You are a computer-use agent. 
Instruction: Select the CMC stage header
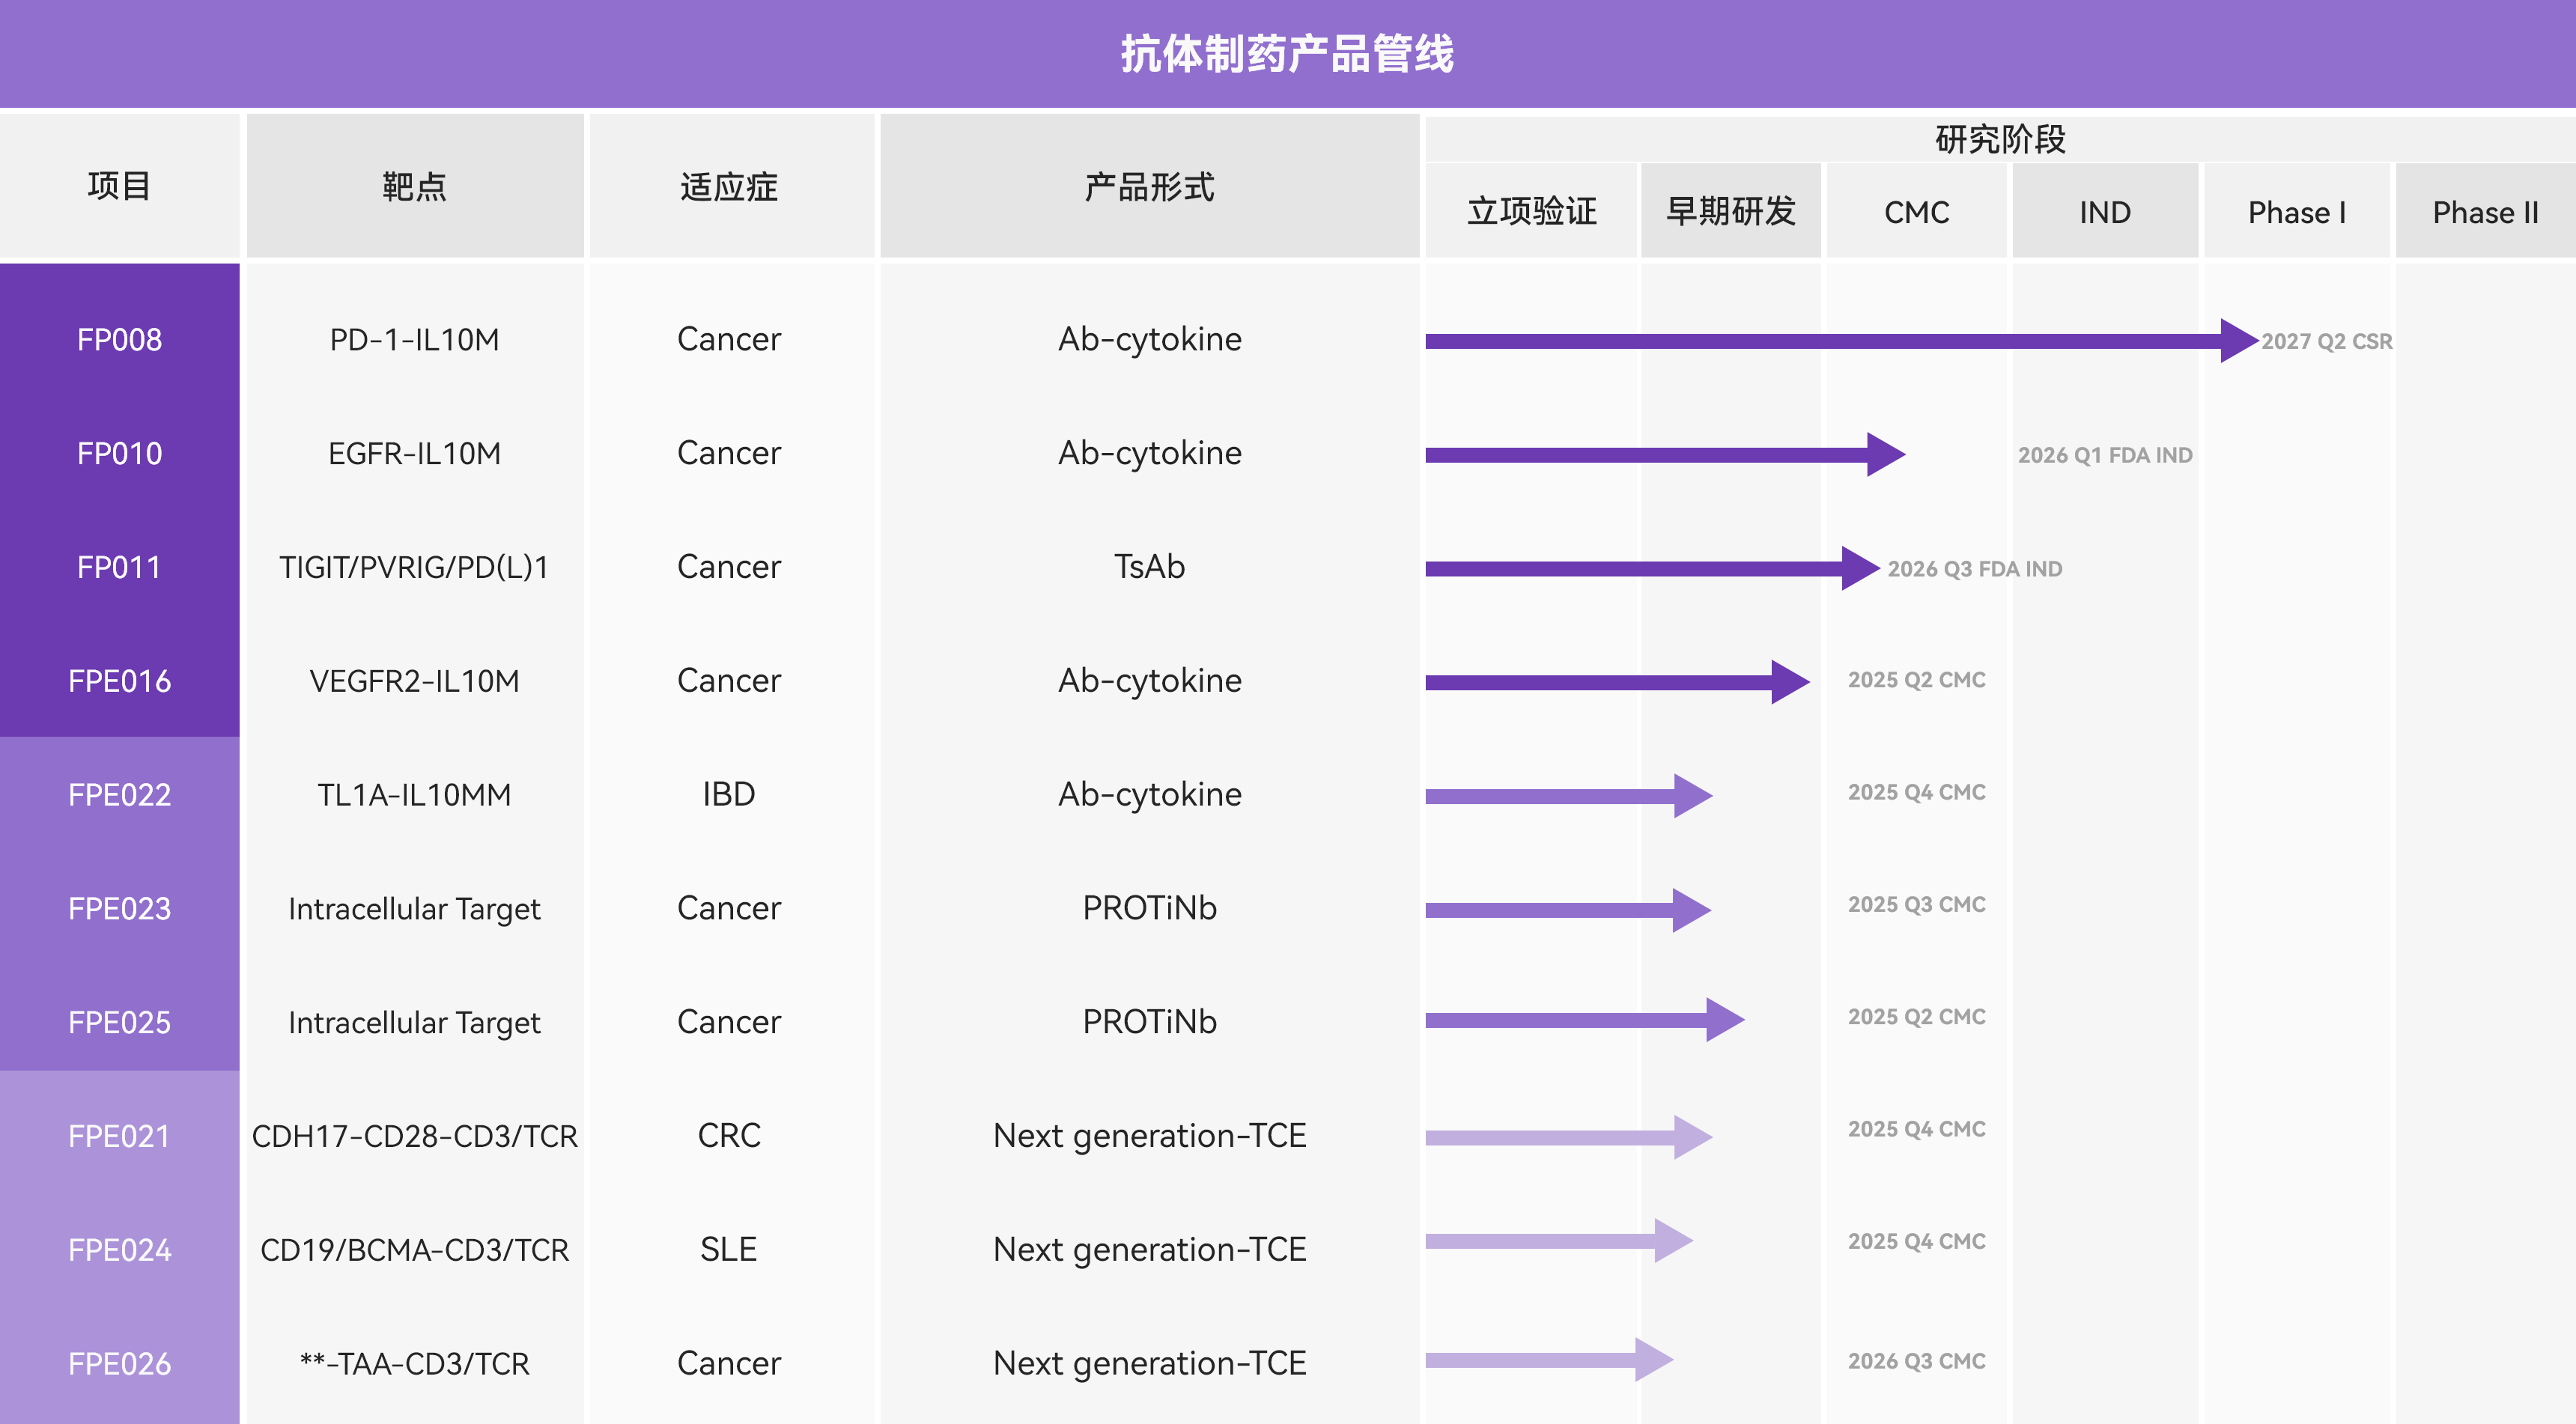click(x=1916, y=212)
